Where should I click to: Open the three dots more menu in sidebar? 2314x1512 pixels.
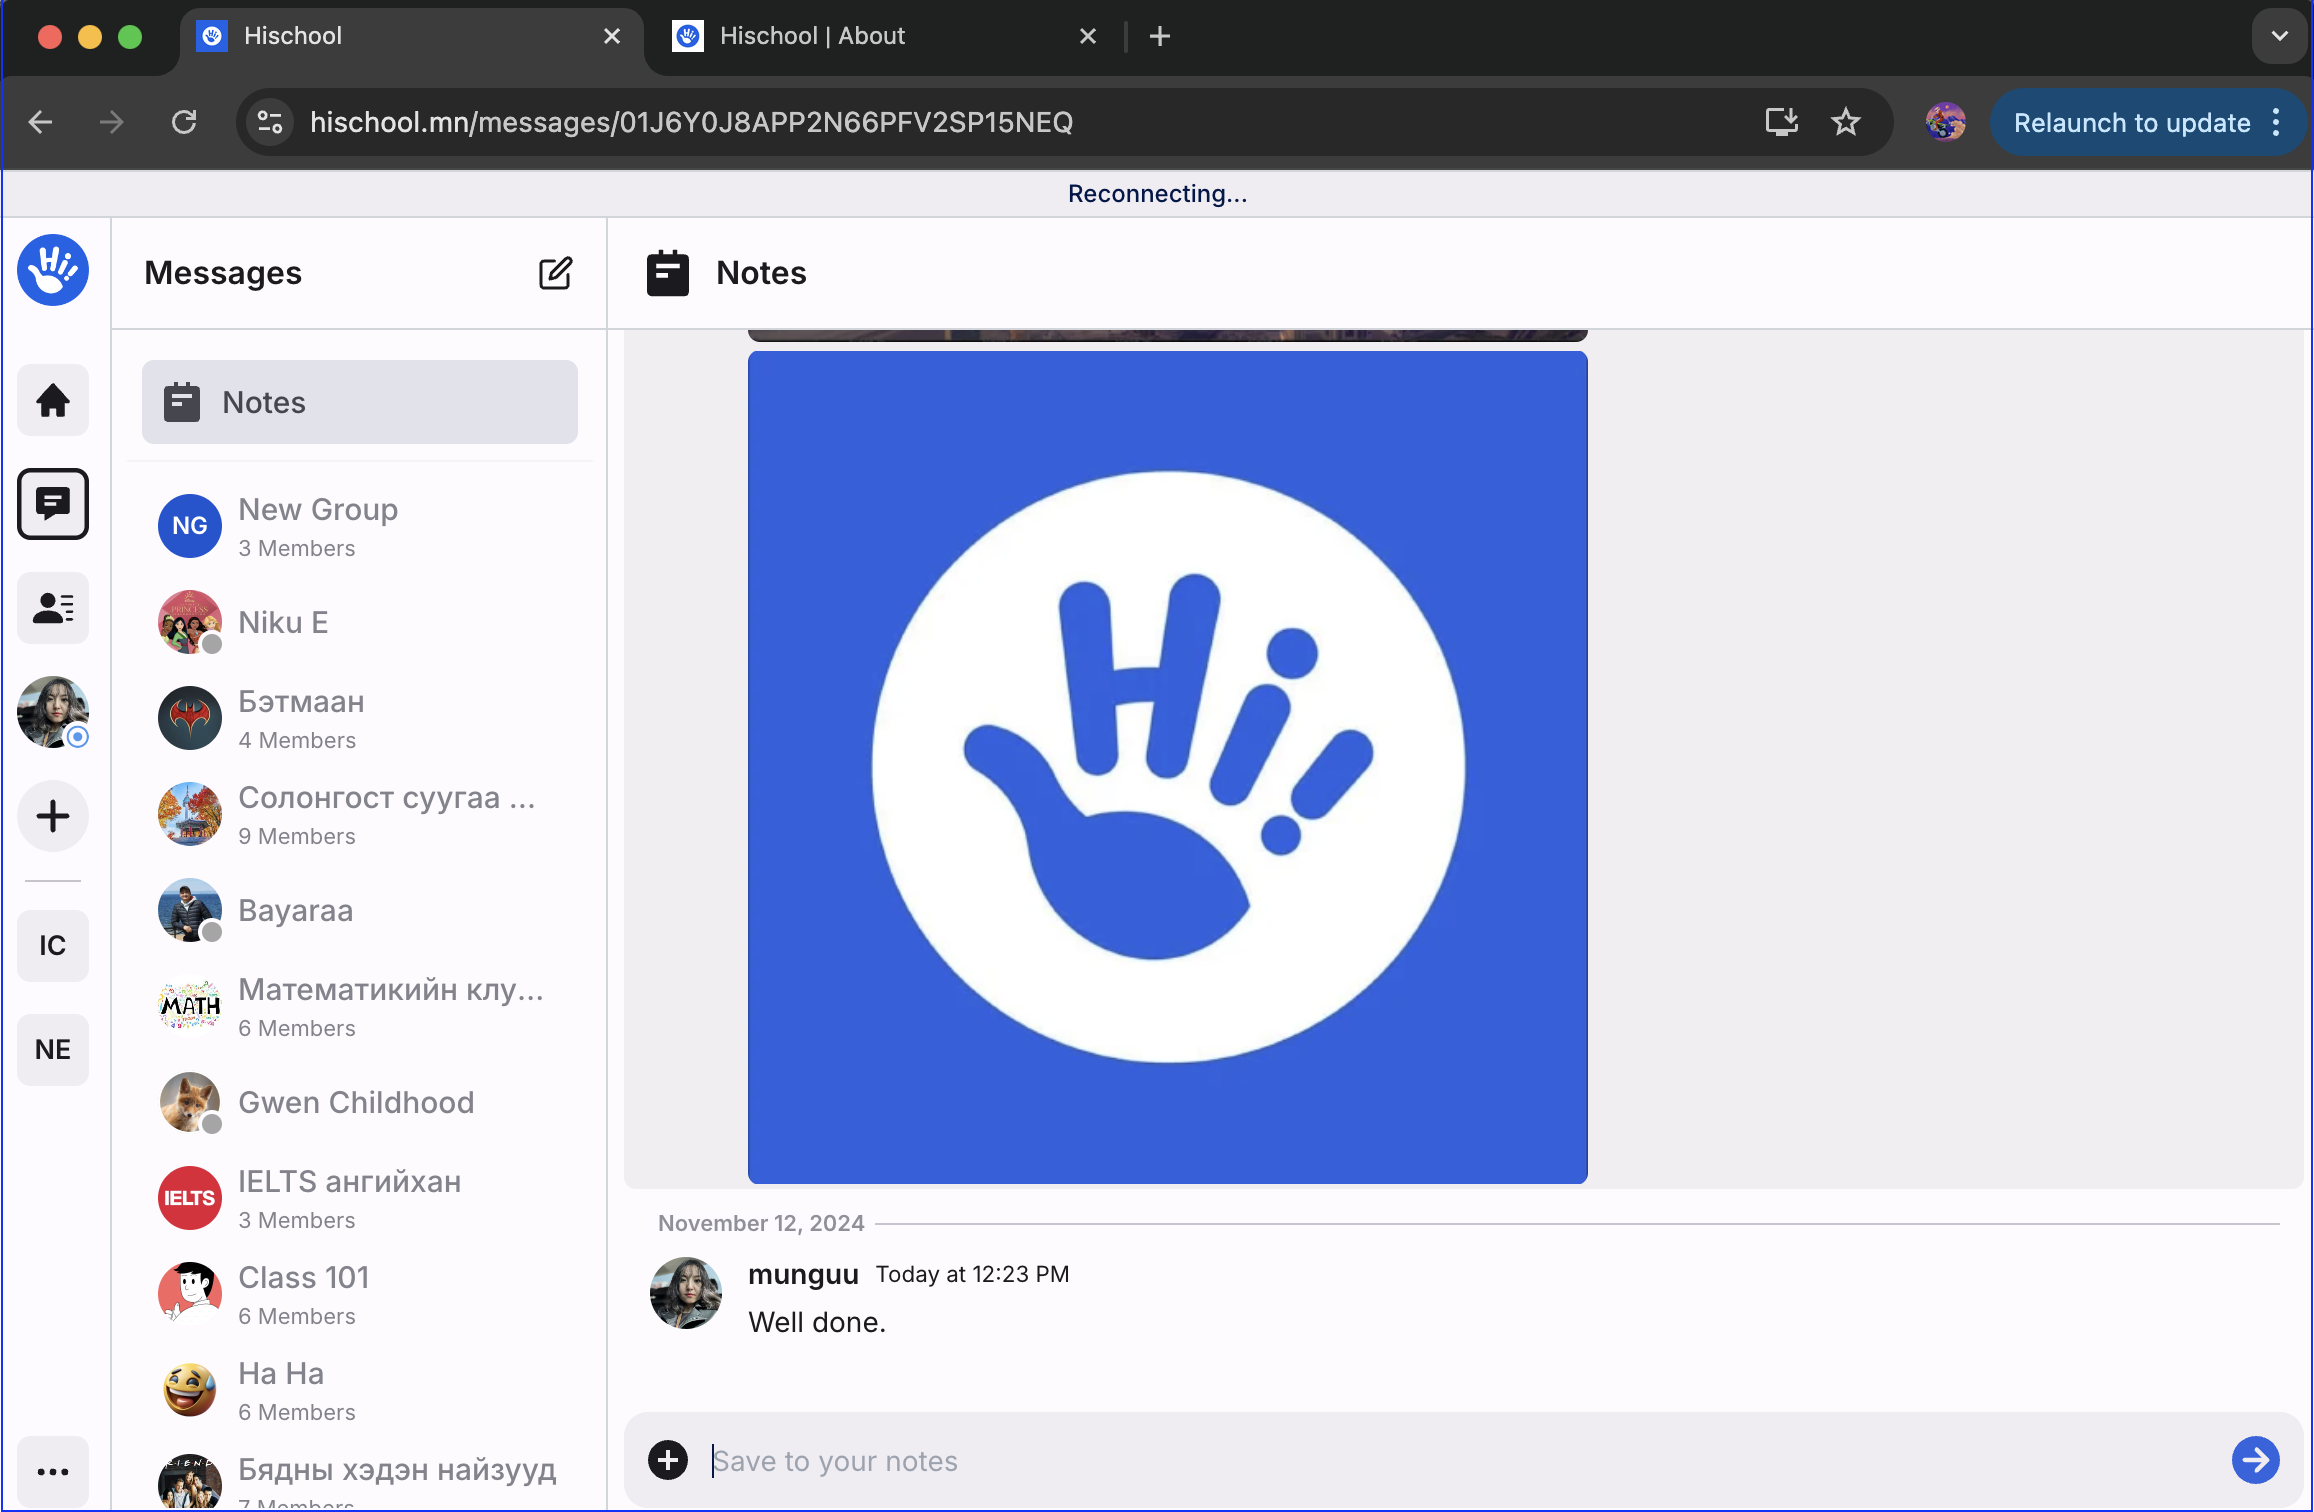click(x=53, y=1471)
